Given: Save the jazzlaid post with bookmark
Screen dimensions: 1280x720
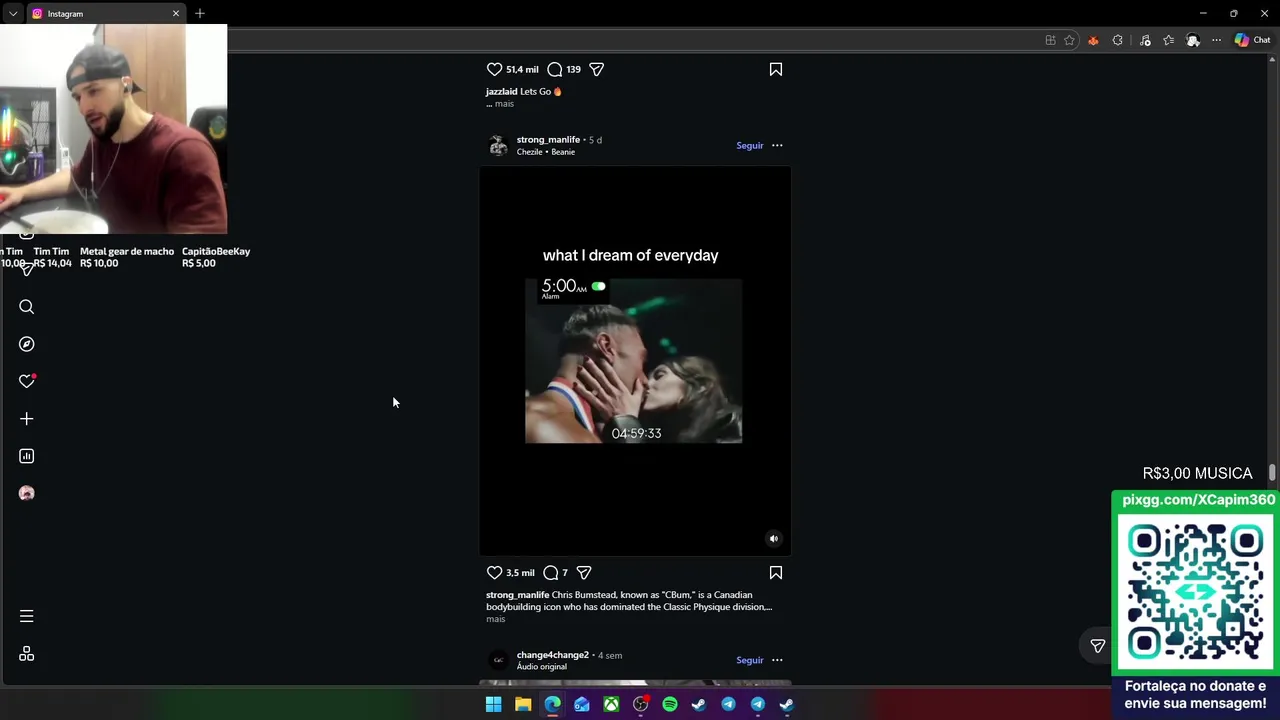Looking at the screenshot, I should coord(776,69).
